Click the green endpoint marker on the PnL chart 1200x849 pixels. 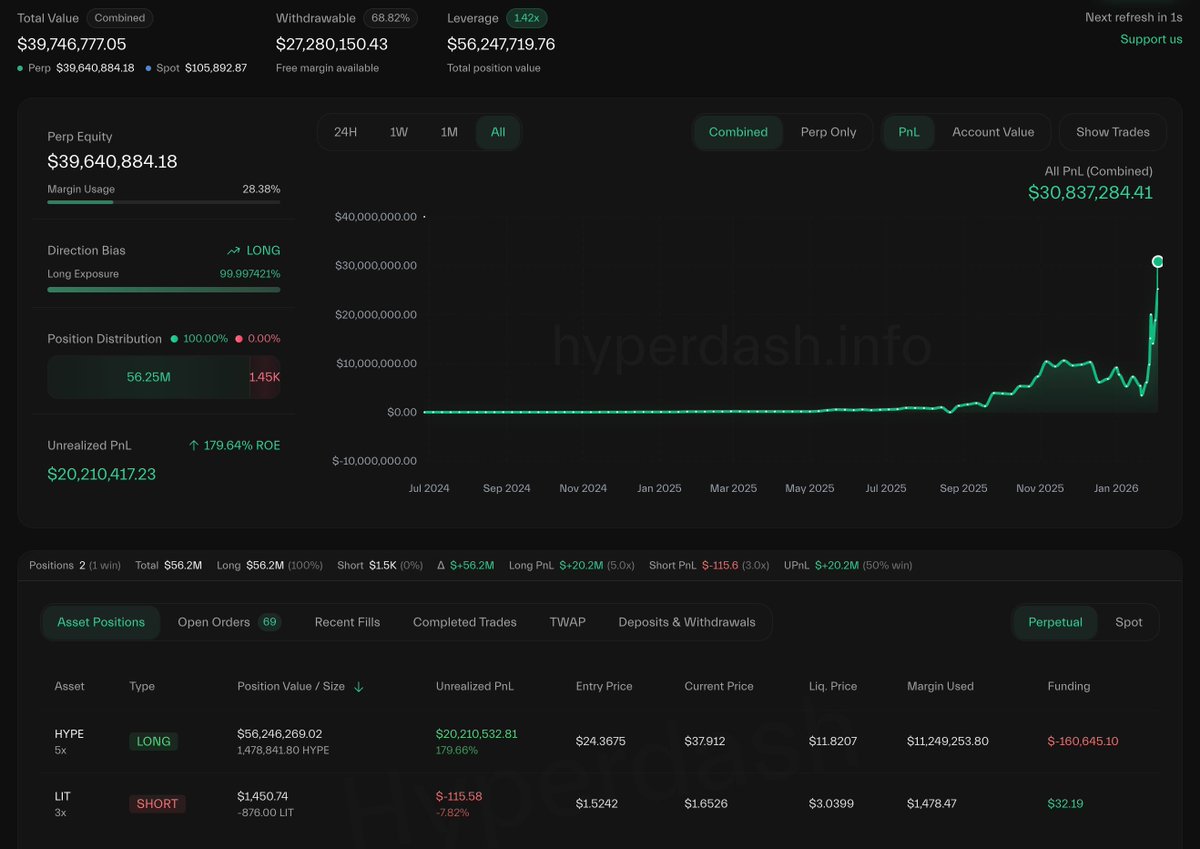[x=1157, y=262]
